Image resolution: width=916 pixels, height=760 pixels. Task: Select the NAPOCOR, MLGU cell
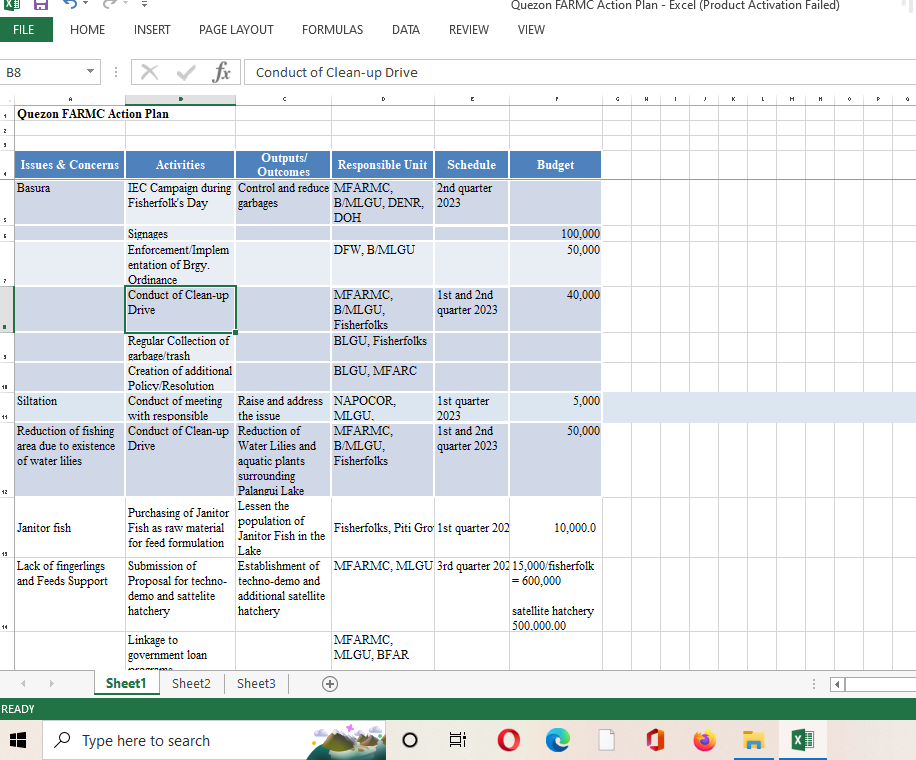[382, 407]
